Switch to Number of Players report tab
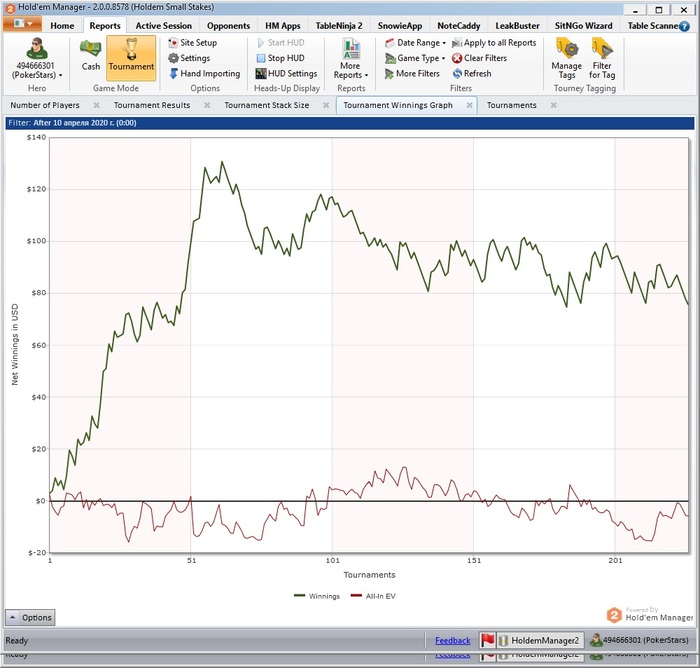 [x=45, y=105]
